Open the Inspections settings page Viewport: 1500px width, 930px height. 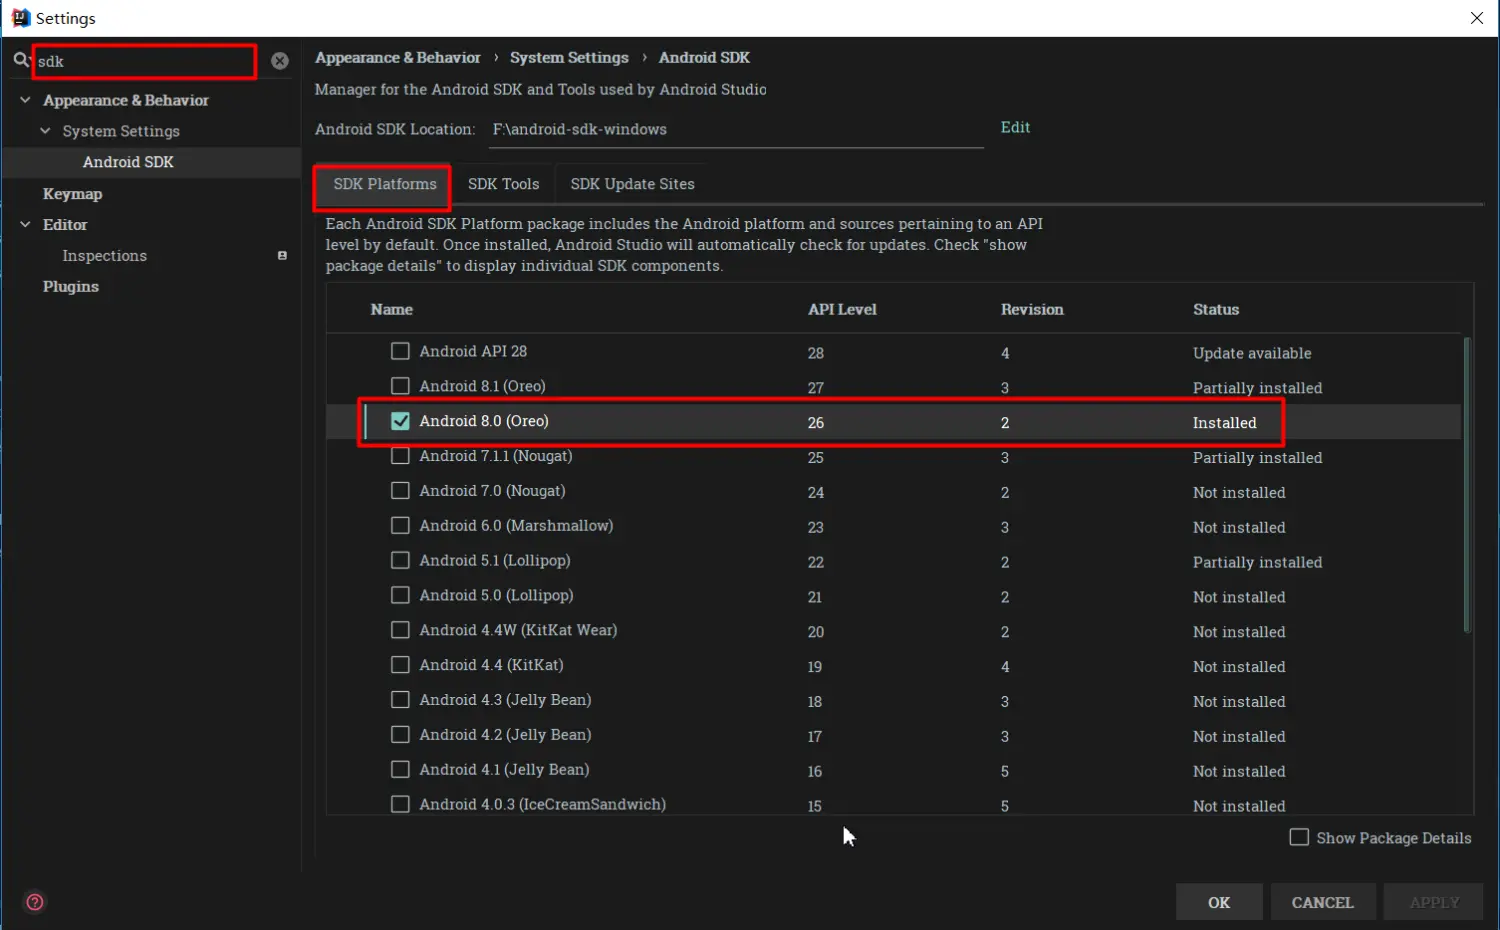point(104,256)
